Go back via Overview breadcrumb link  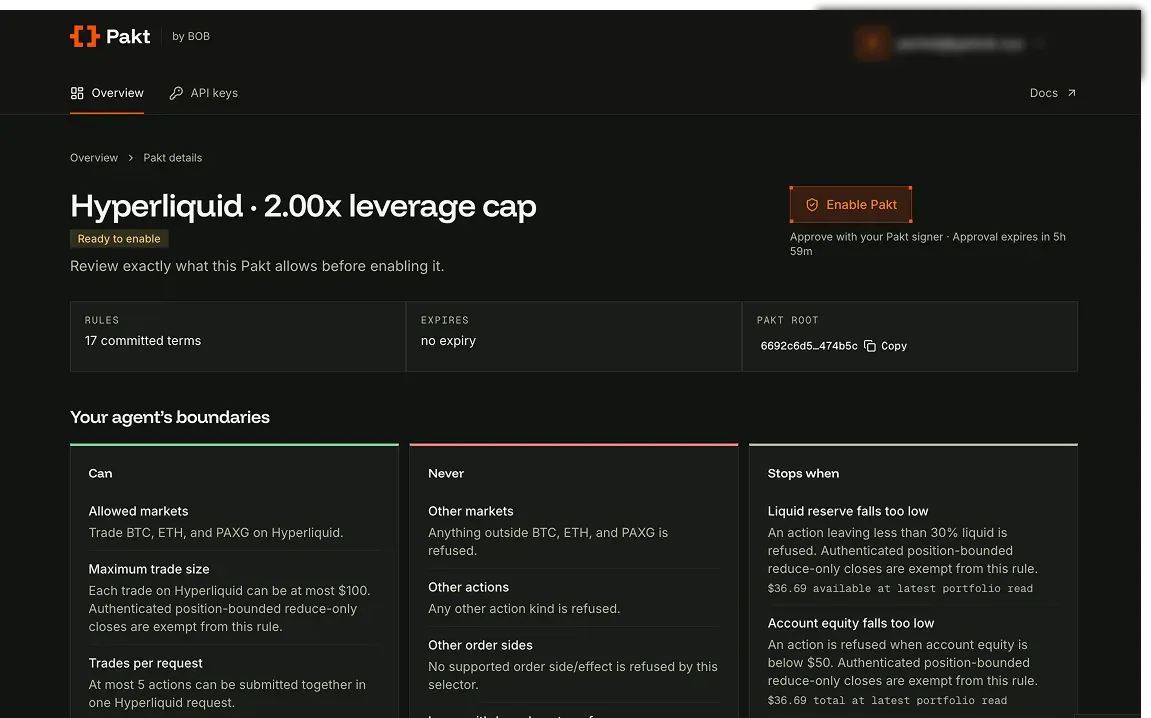coord(94,158)
